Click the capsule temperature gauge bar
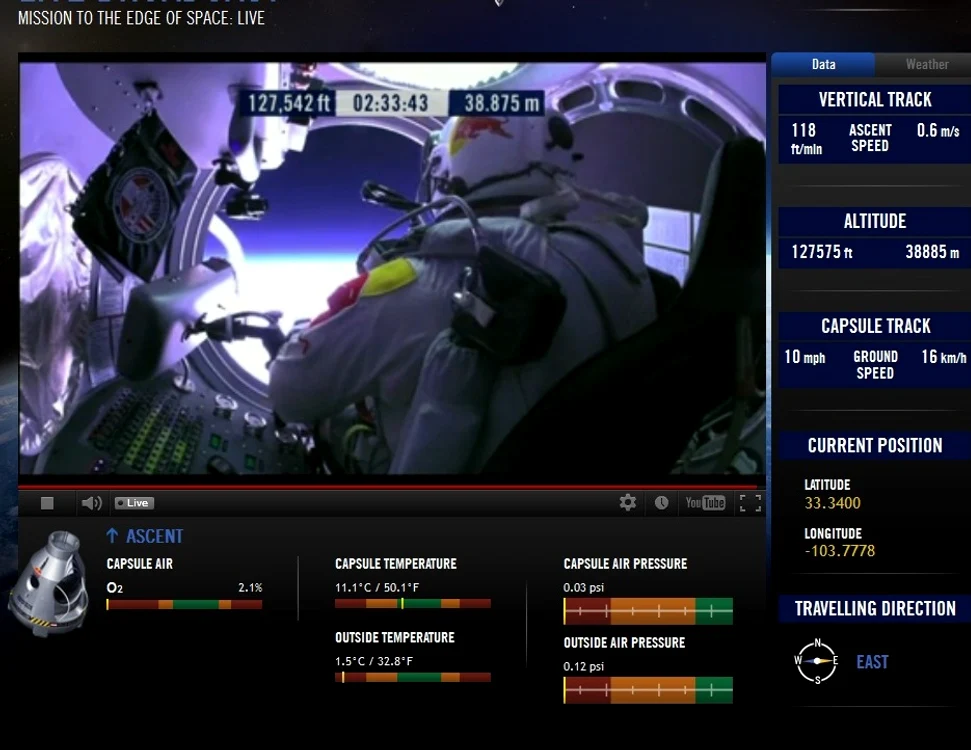The height and width of the screenshot is (750, 971). pyautogui.click(x=413, y=603)
